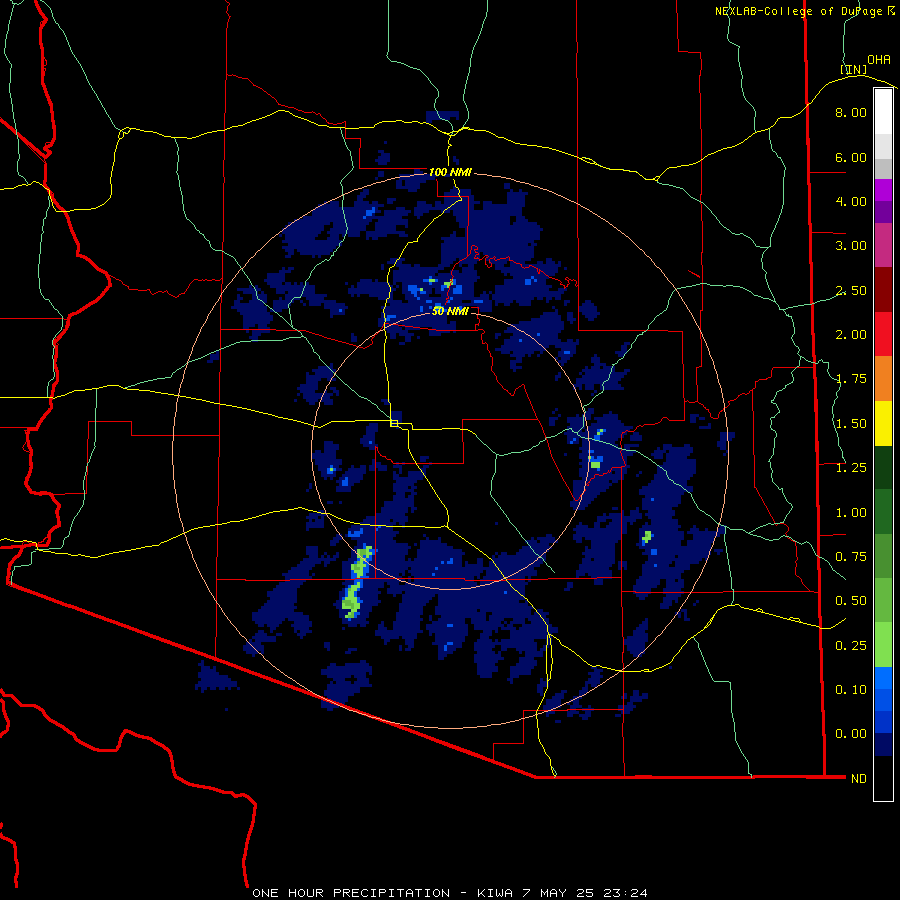Image resolution: width=900 pixels, height=900 pixels.
Task: Click the 1.75 legend value
Action: coord(851,379)
